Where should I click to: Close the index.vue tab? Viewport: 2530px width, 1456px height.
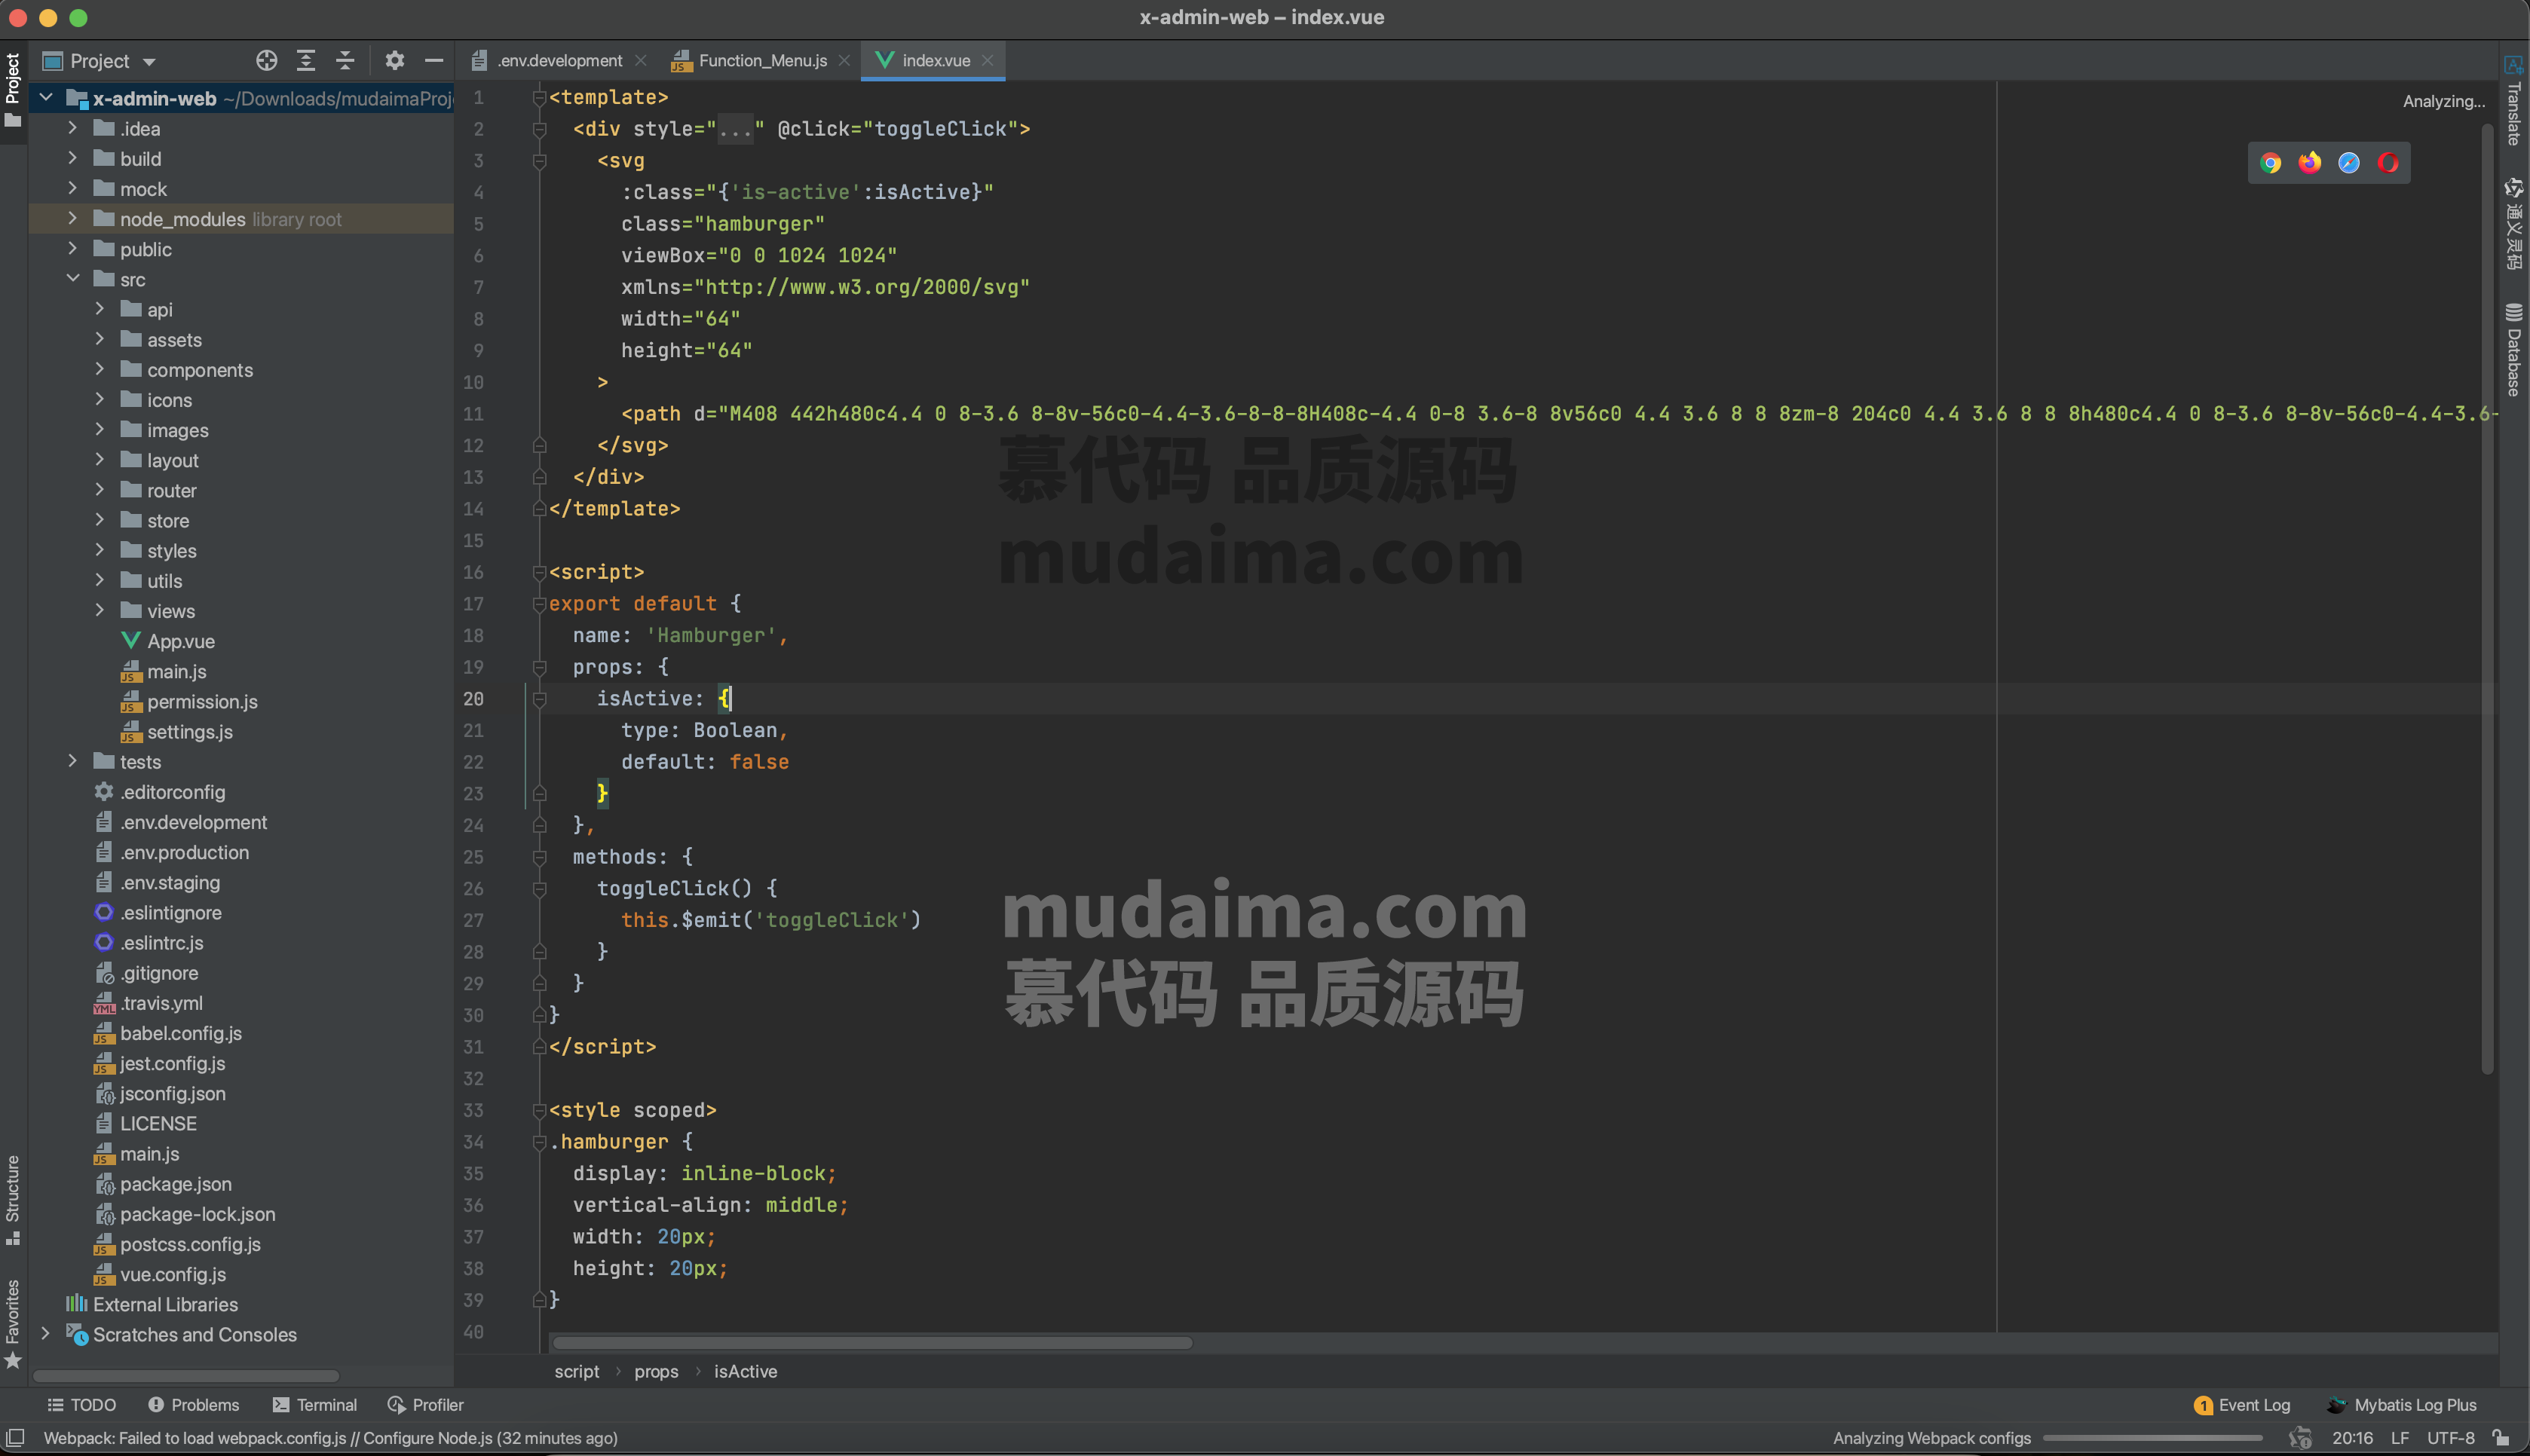(x=988, y=61)
